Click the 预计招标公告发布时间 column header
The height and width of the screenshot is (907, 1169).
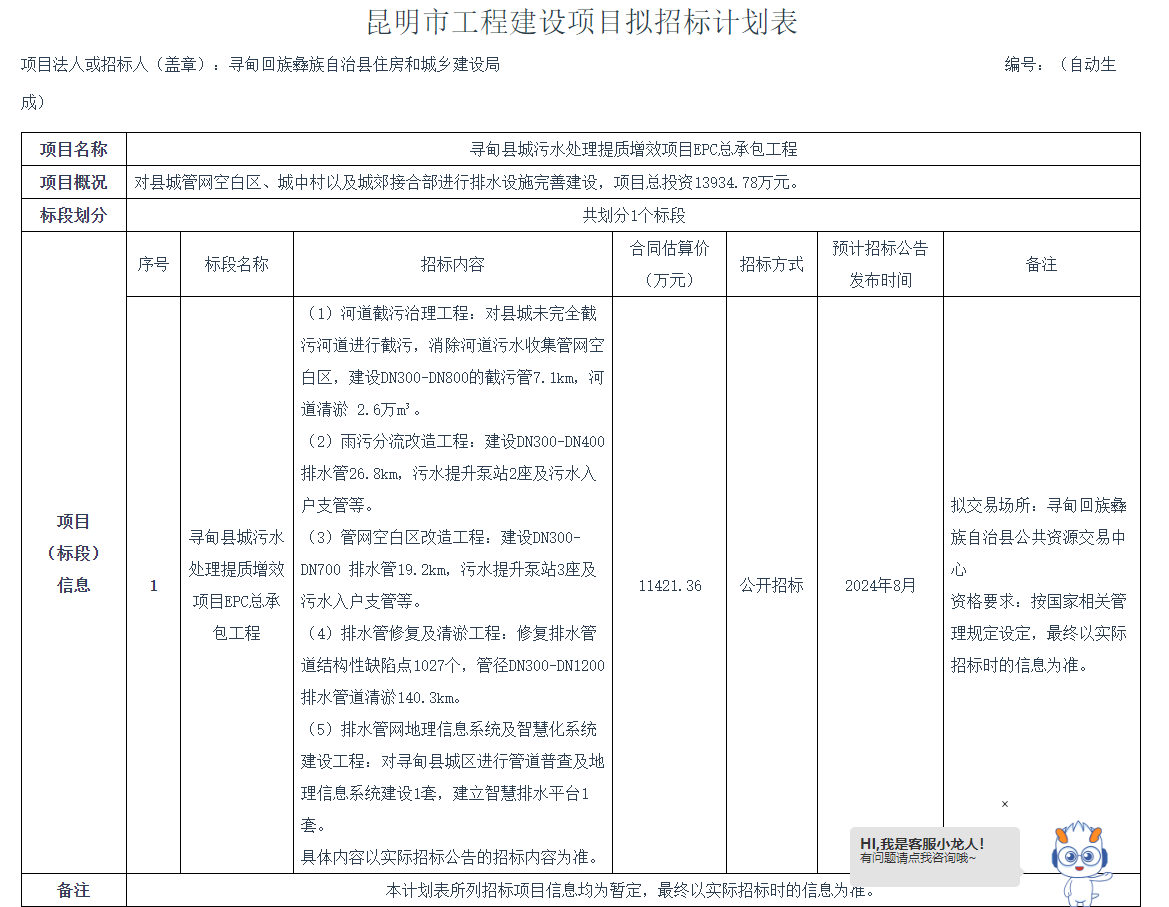pyautogui.click(x=880, y=265)
